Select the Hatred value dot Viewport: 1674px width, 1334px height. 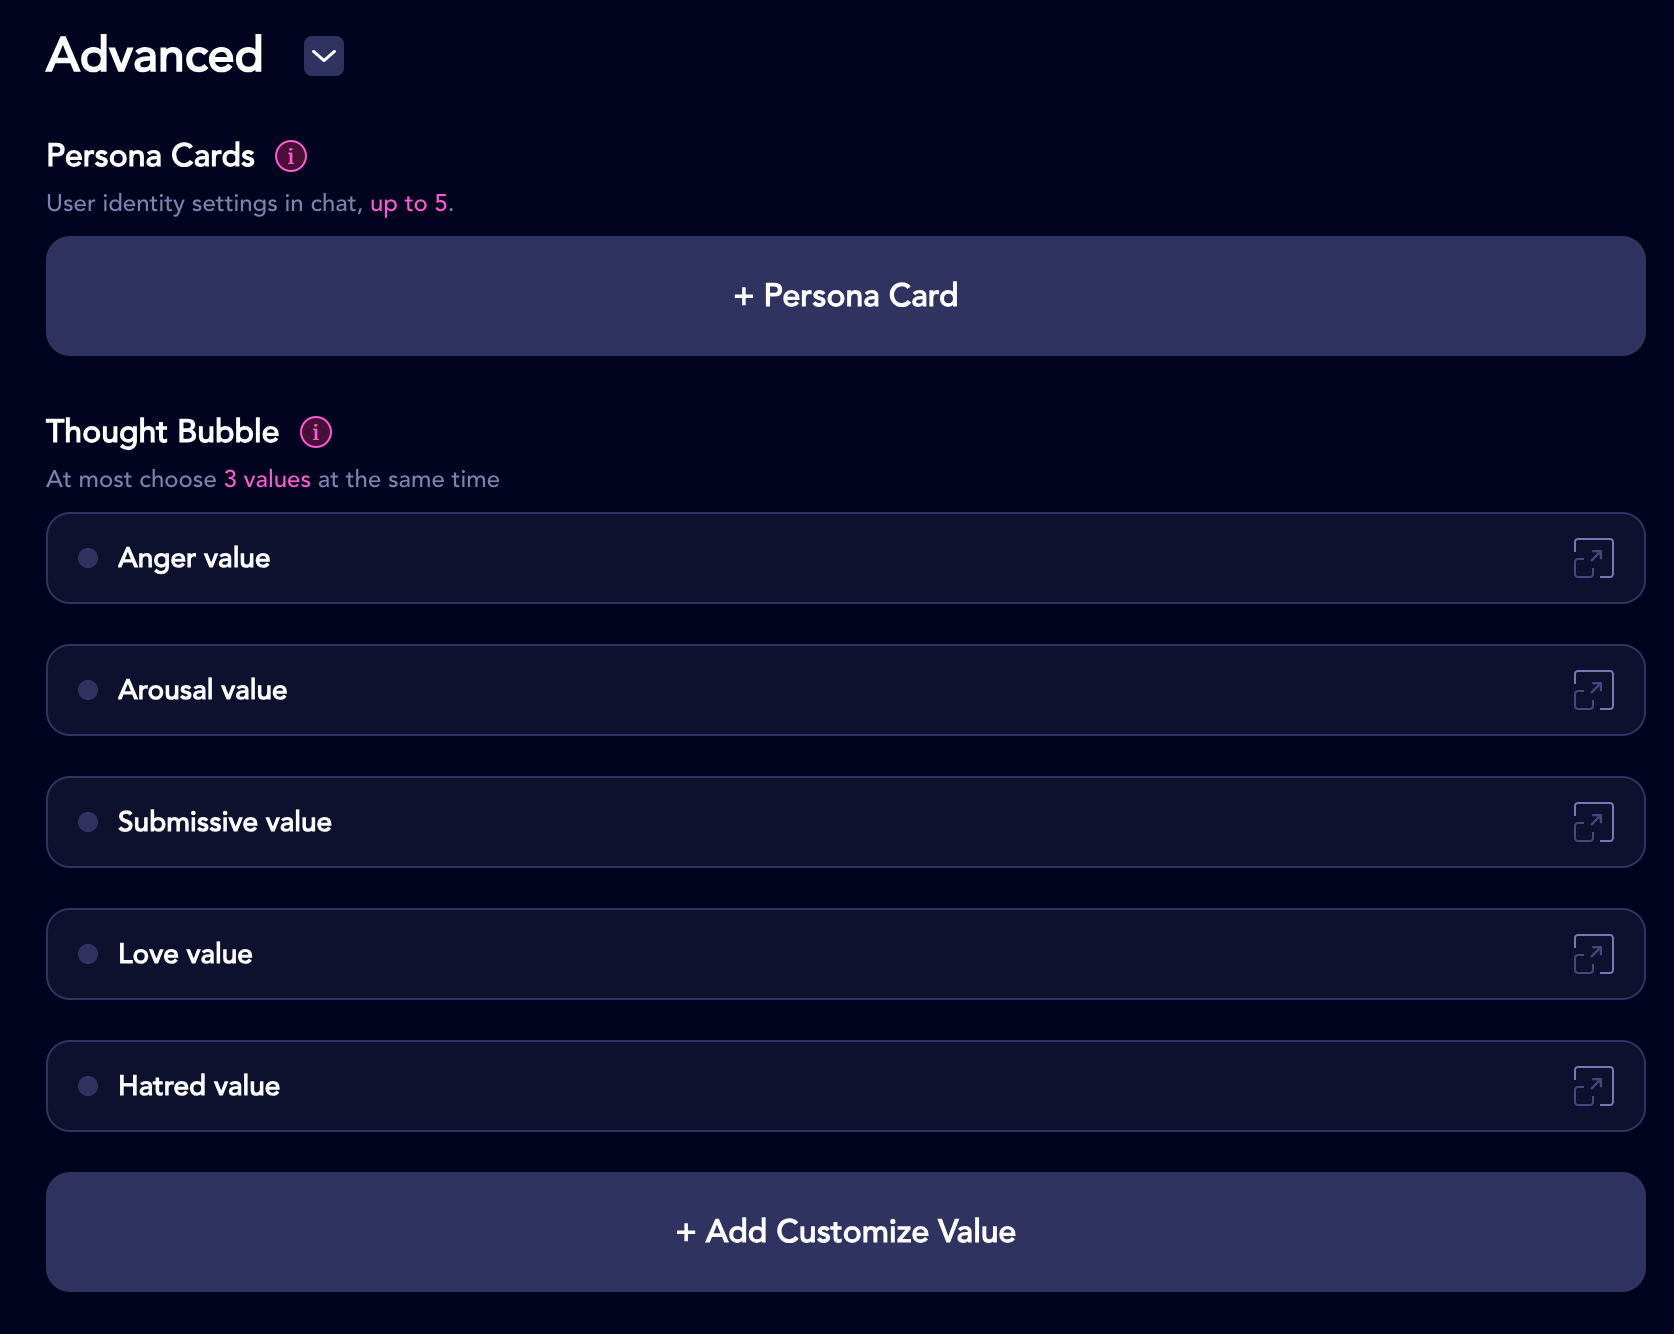(x=88, y=1086)
